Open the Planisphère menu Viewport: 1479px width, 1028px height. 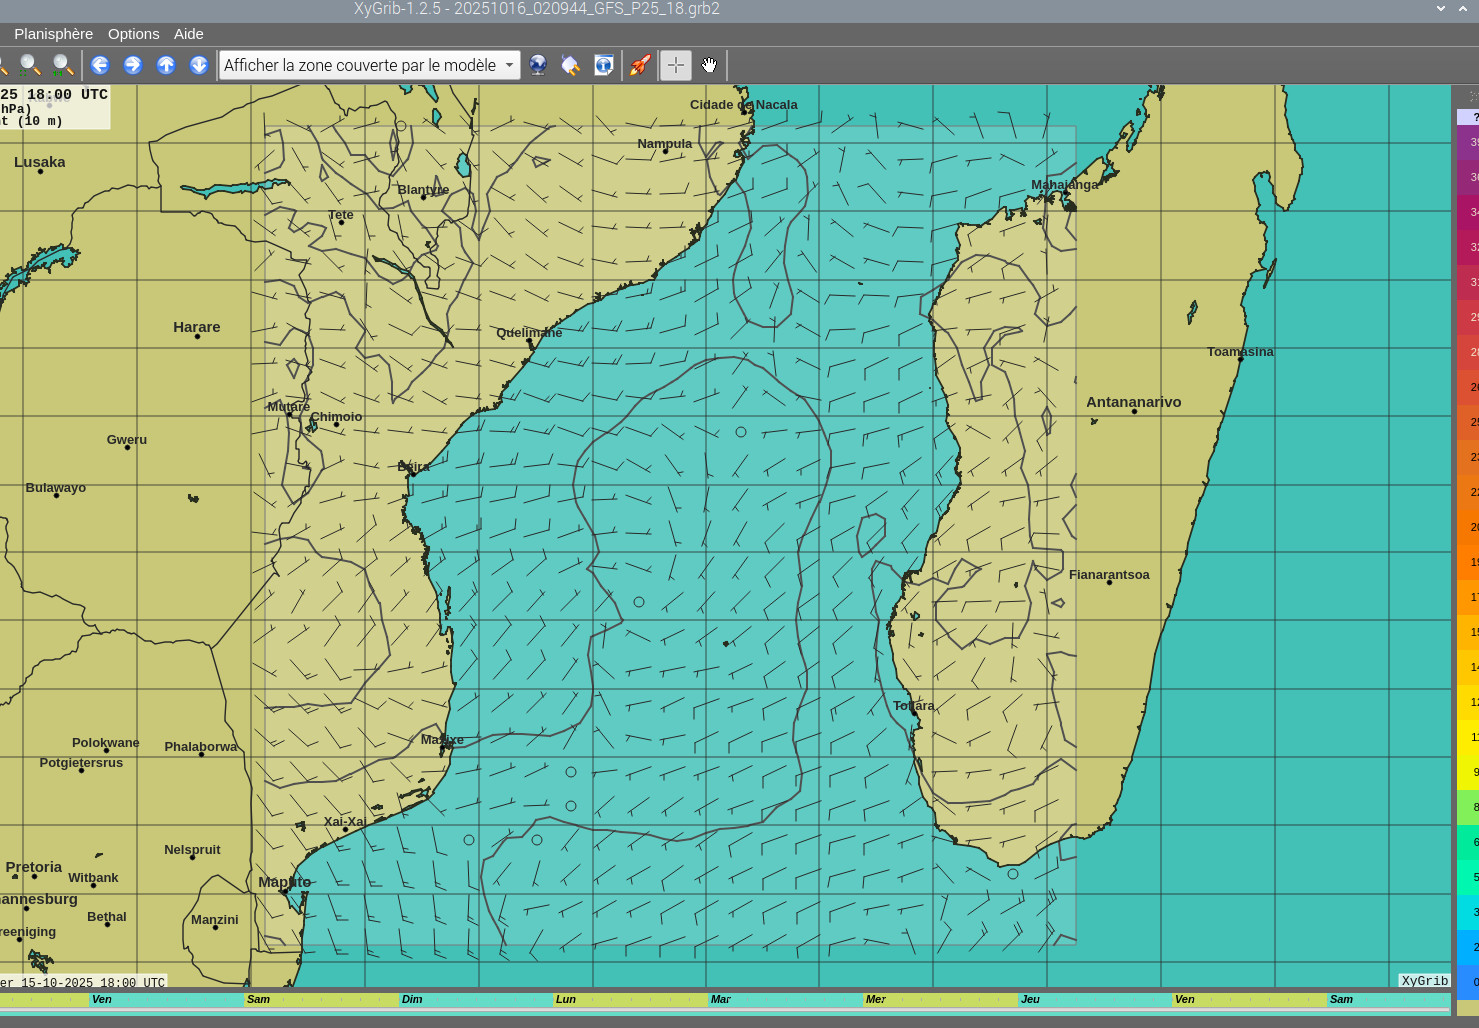[x=53, y=34]
